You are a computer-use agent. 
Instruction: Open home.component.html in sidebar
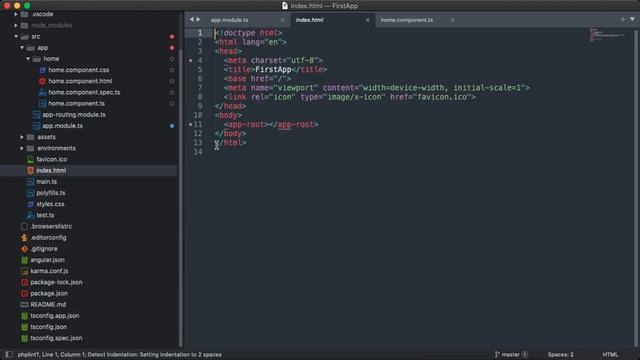(80, 81)
